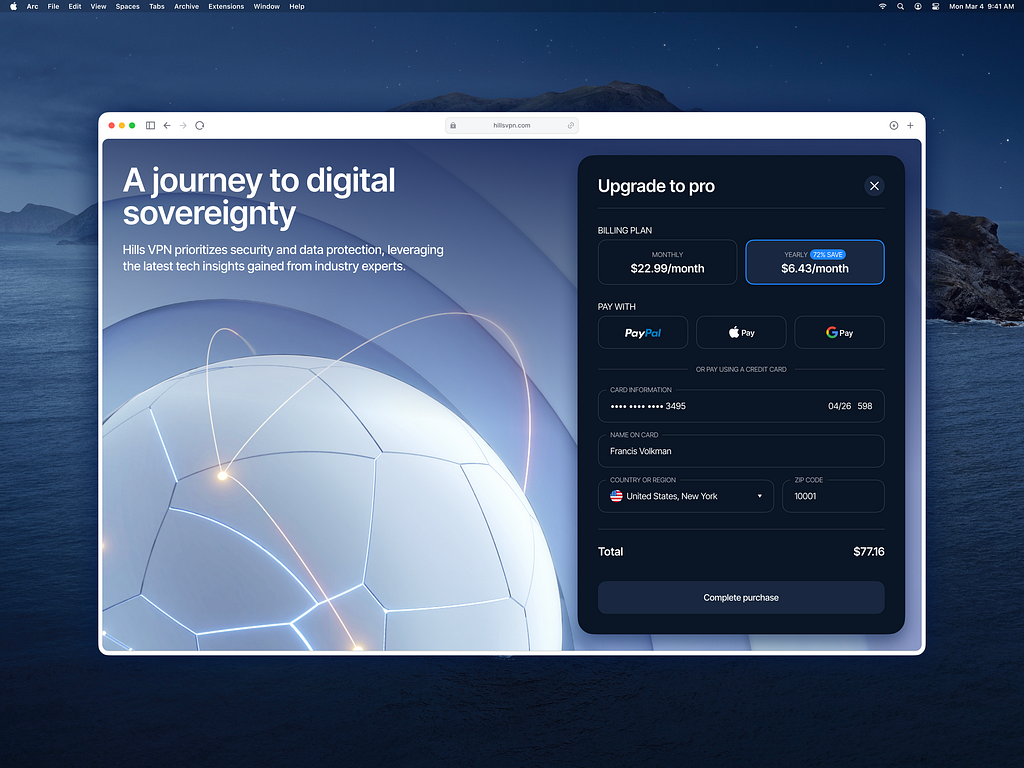Click the copy link icon beside the URL
The image size is (1024, 768).
pyautogui.click(x=571, y=125)
